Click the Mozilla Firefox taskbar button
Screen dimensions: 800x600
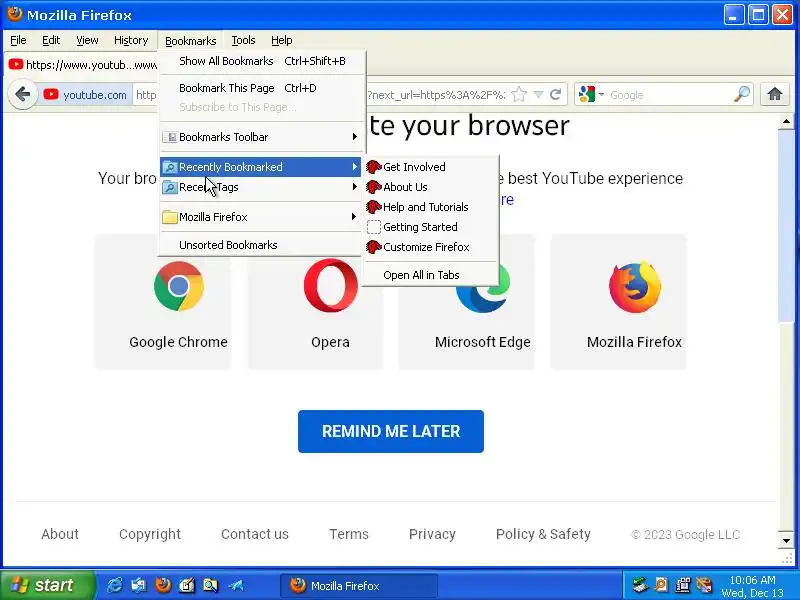(359, 586)
